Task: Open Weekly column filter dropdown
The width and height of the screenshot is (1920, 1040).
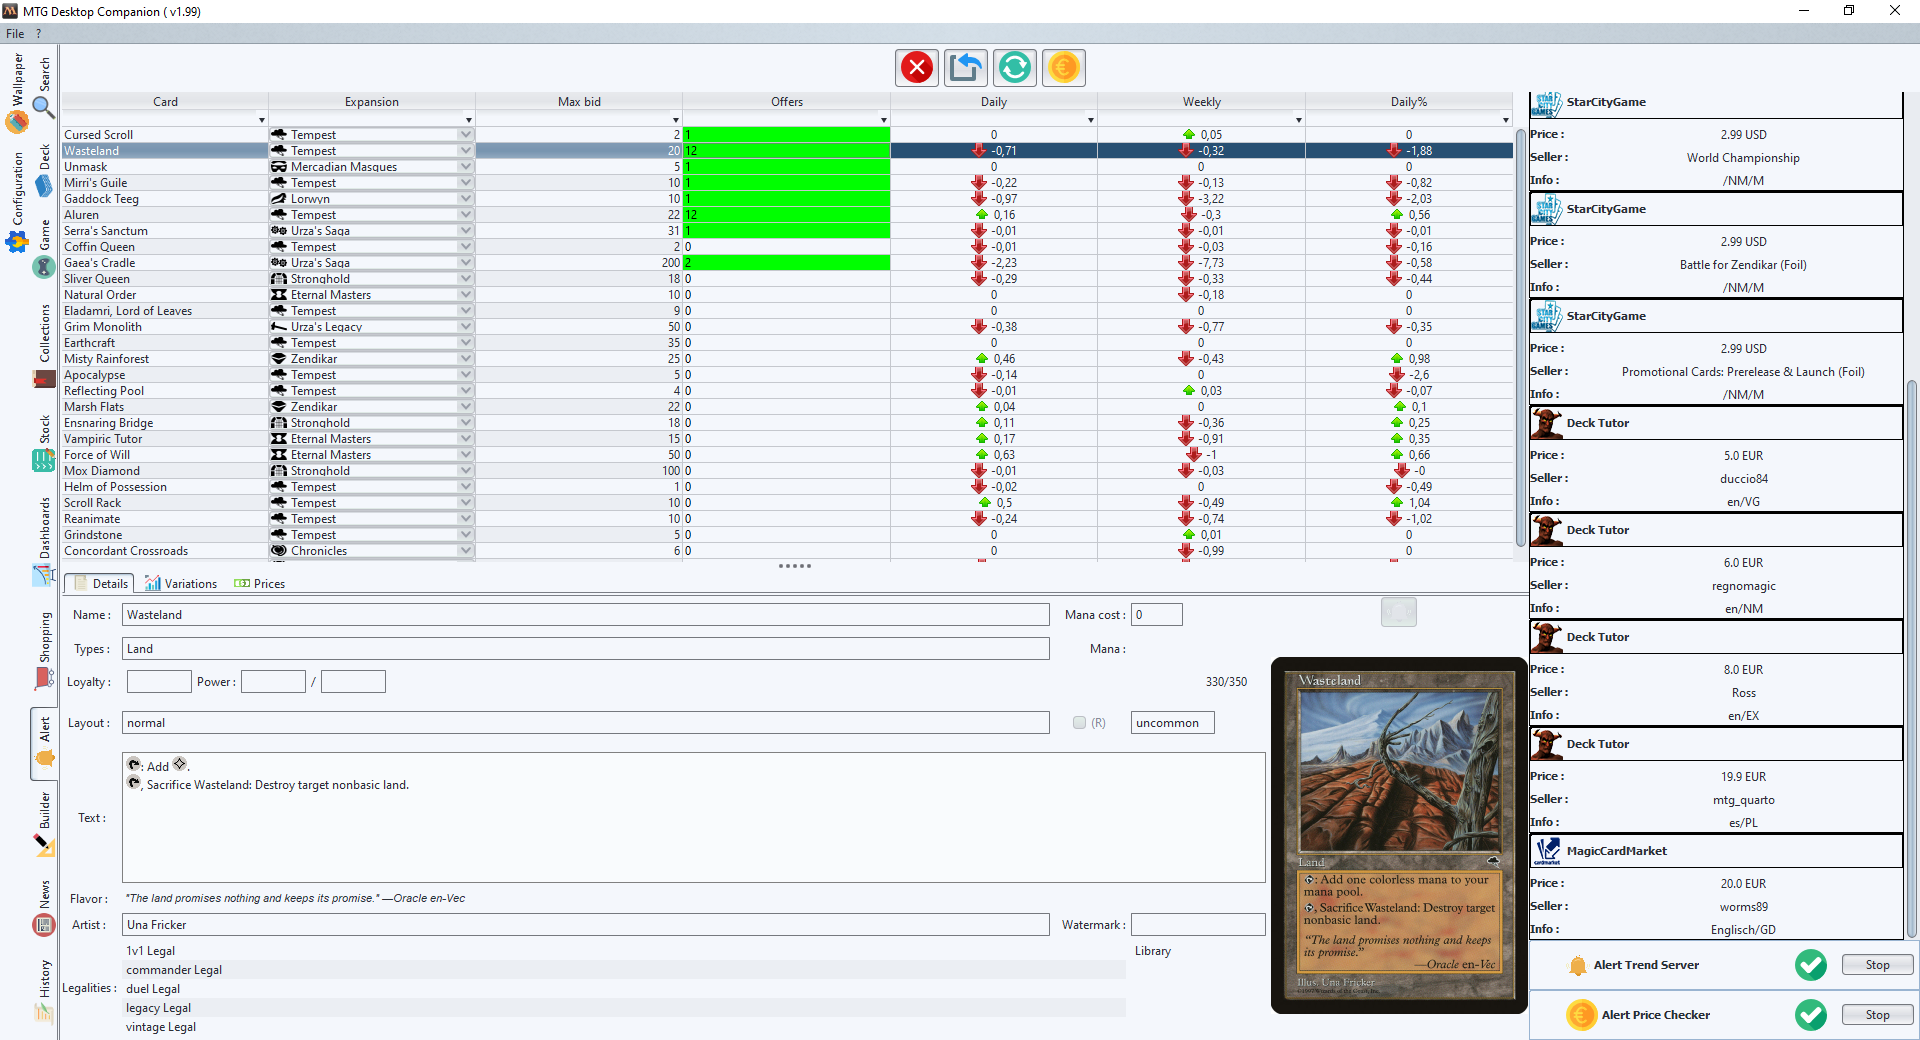Action: point(1299,120)
